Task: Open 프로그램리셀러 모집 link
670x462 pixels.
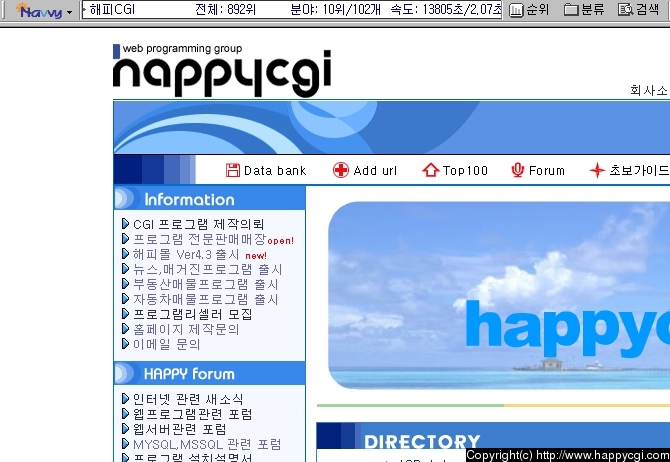Action: [x=192, y=314]
